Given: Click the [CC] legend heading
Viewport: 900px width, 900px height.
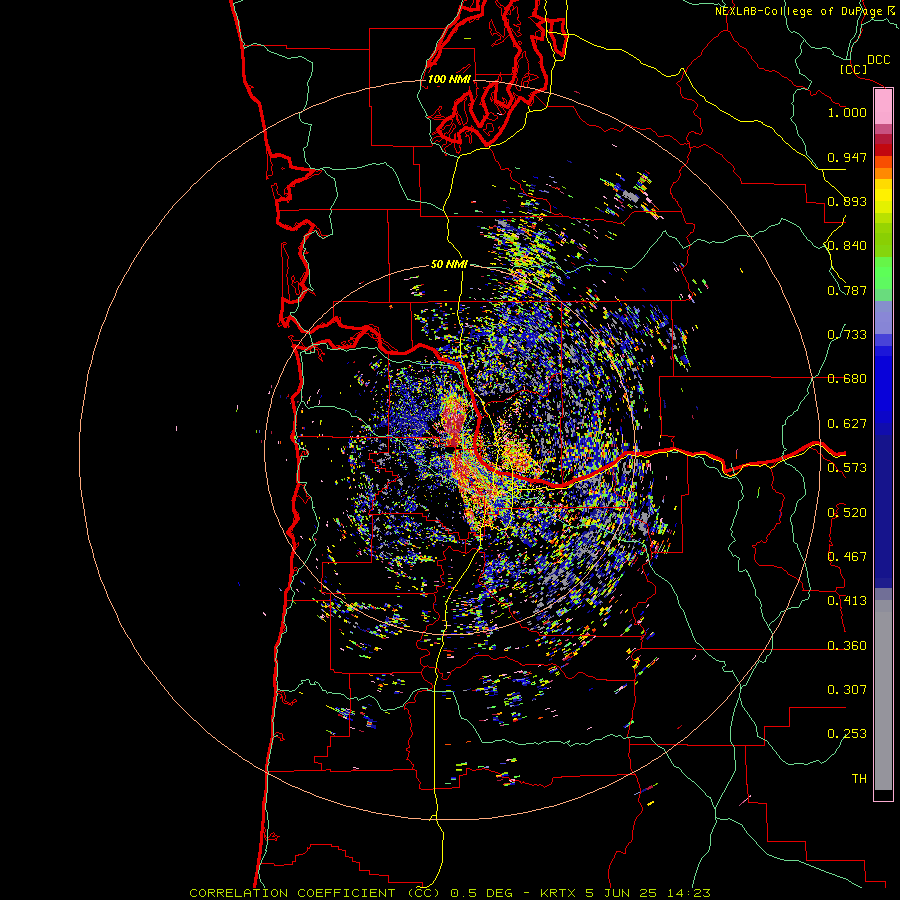Looking at the screenshot, I should tap(853, 69).
